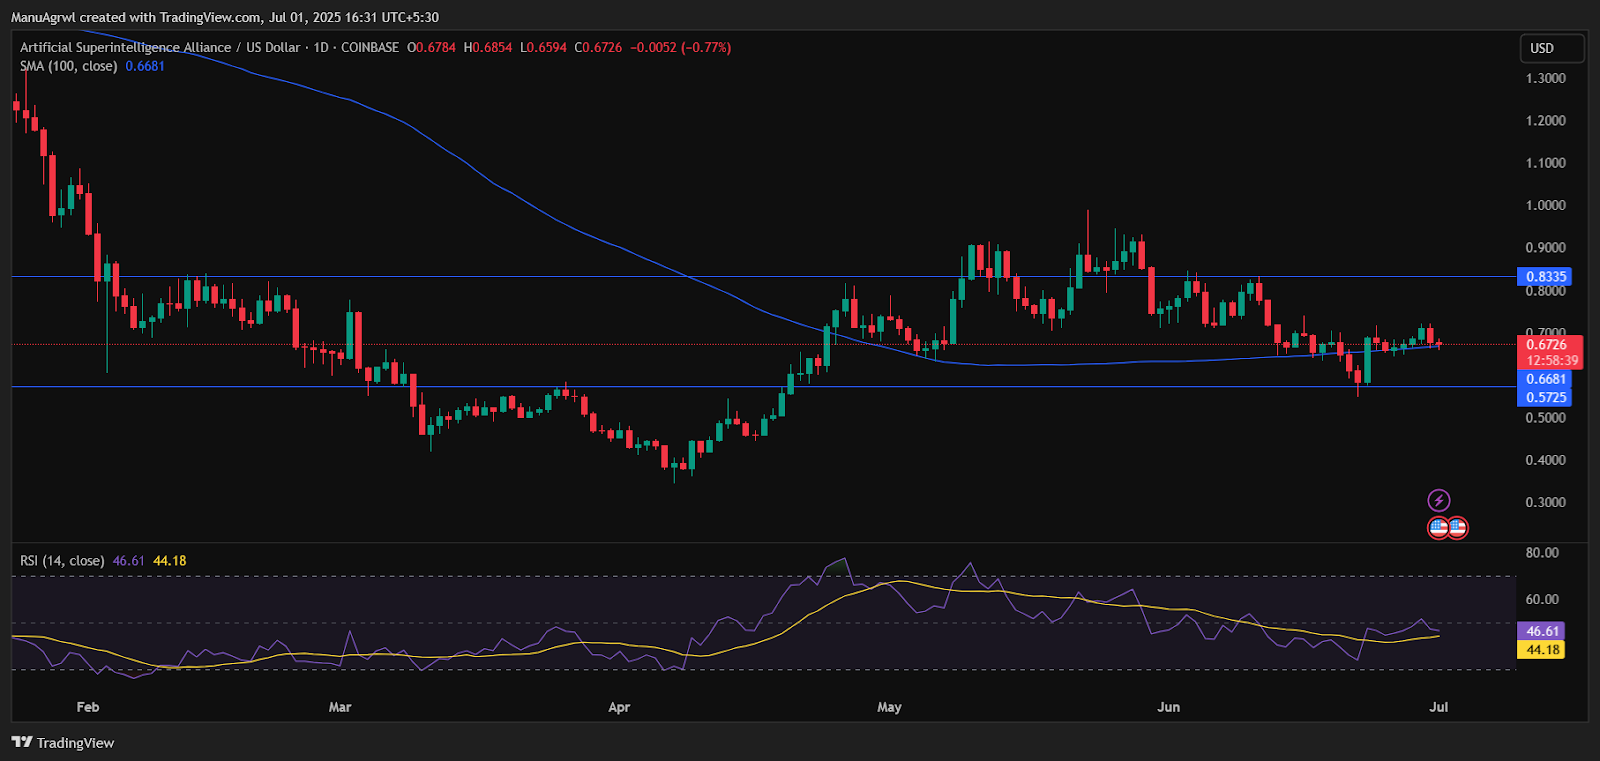This screenshot has height=761, width=1600.
Task: Click the Mar label on time axis
Action: coord(340,707)
